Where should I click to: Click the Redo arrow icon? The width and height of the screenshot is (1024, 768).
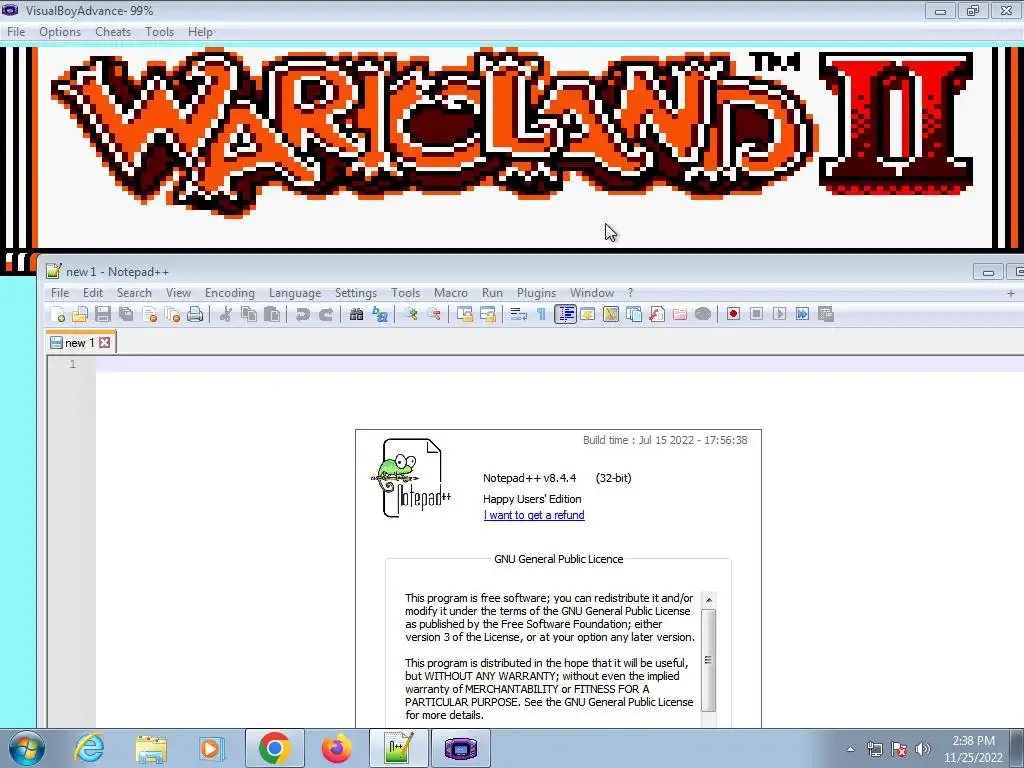pos(326,315)
